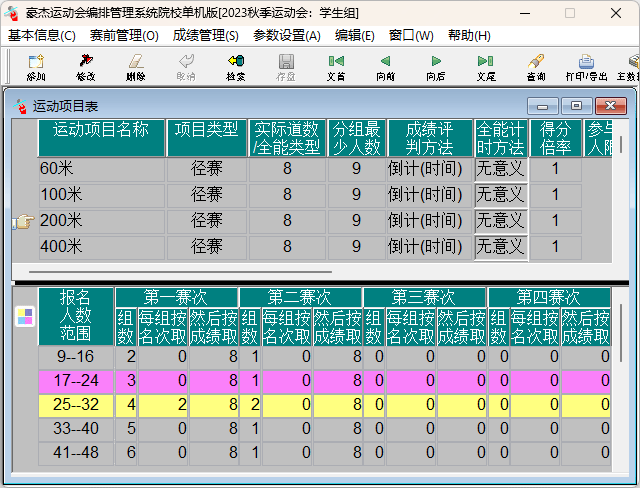The height and width of the screenshot is (488, 640).
Task: Click the 第四赛次 group header
Action: 549,297
